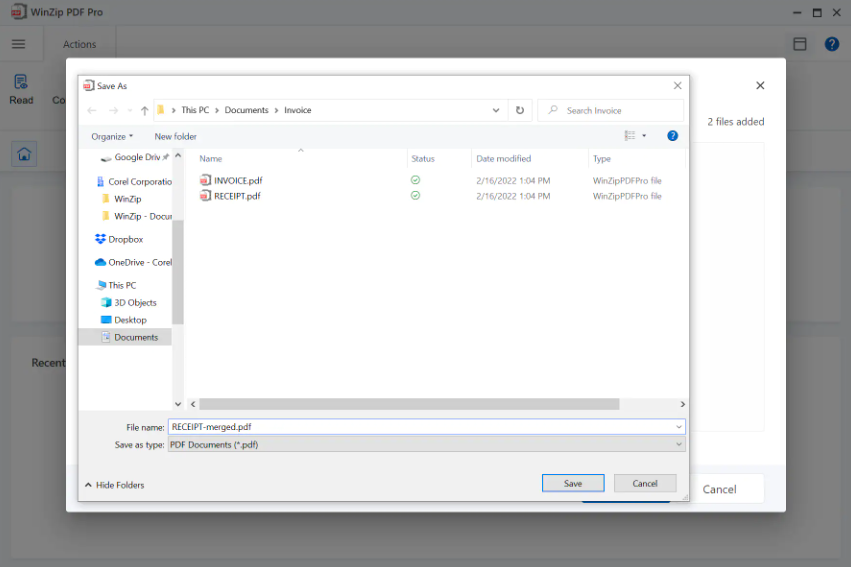Viewport: 851px width, 567px height.
Task: Click the INVOICE.pdf date modified cell
Action: point(513,181)
